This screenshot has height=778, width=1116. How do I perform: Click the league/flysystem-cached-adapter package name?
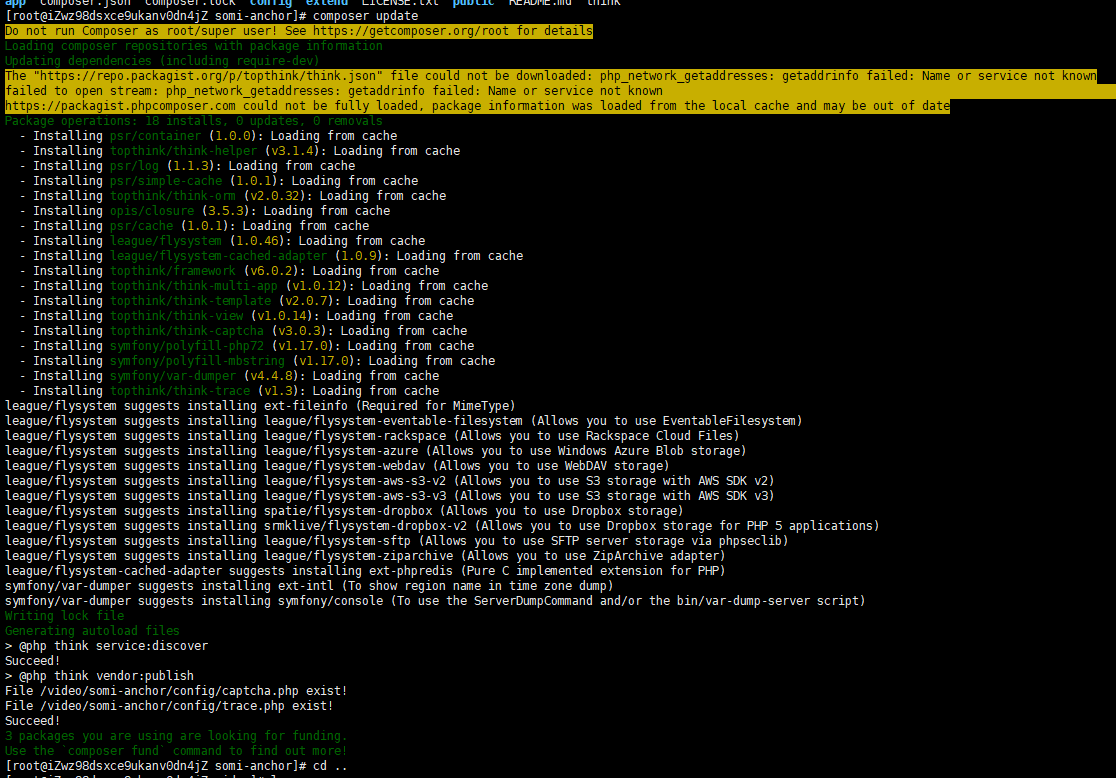click(x=219, y=256)
